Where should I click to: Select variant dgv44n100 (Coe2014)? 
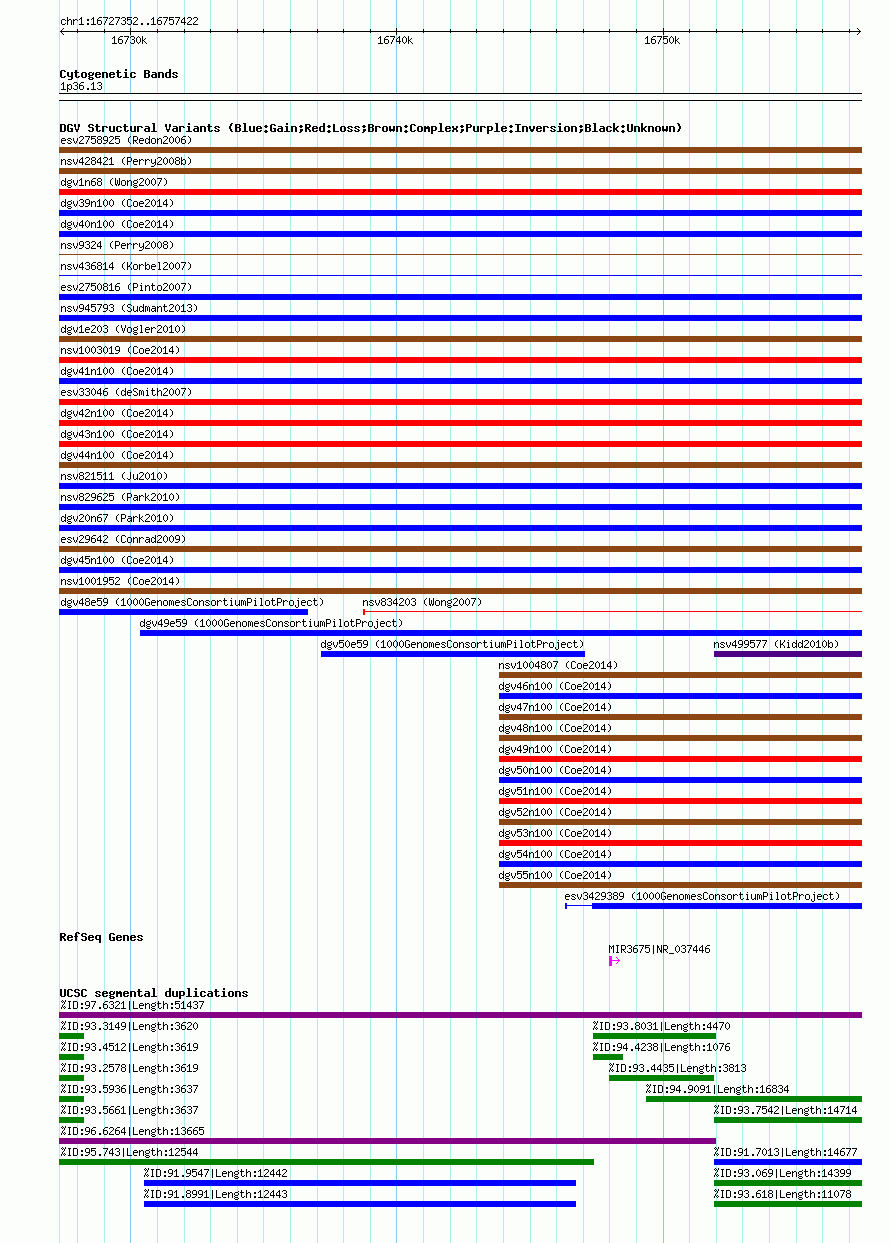point(116,455)
